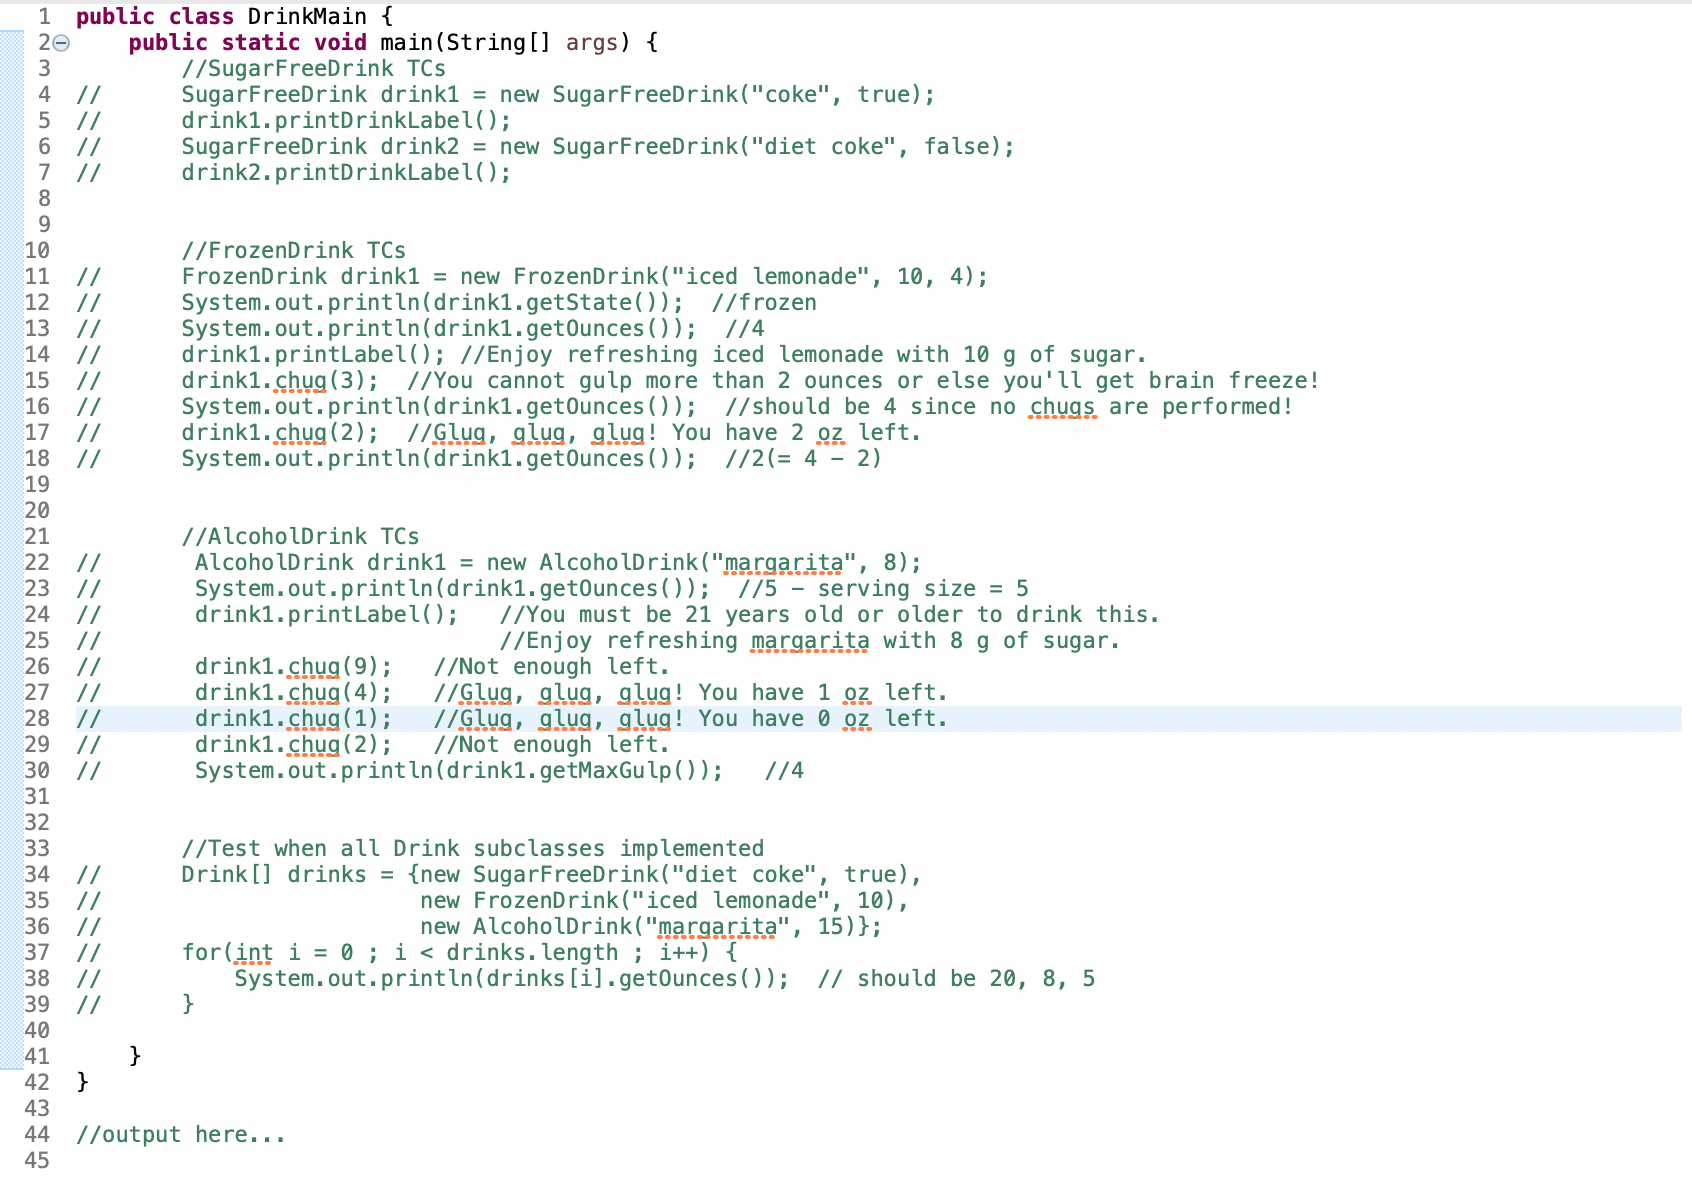The image size is (1692, 1184).
Task: Select the for loop keyword int
Action: [253, 952]
